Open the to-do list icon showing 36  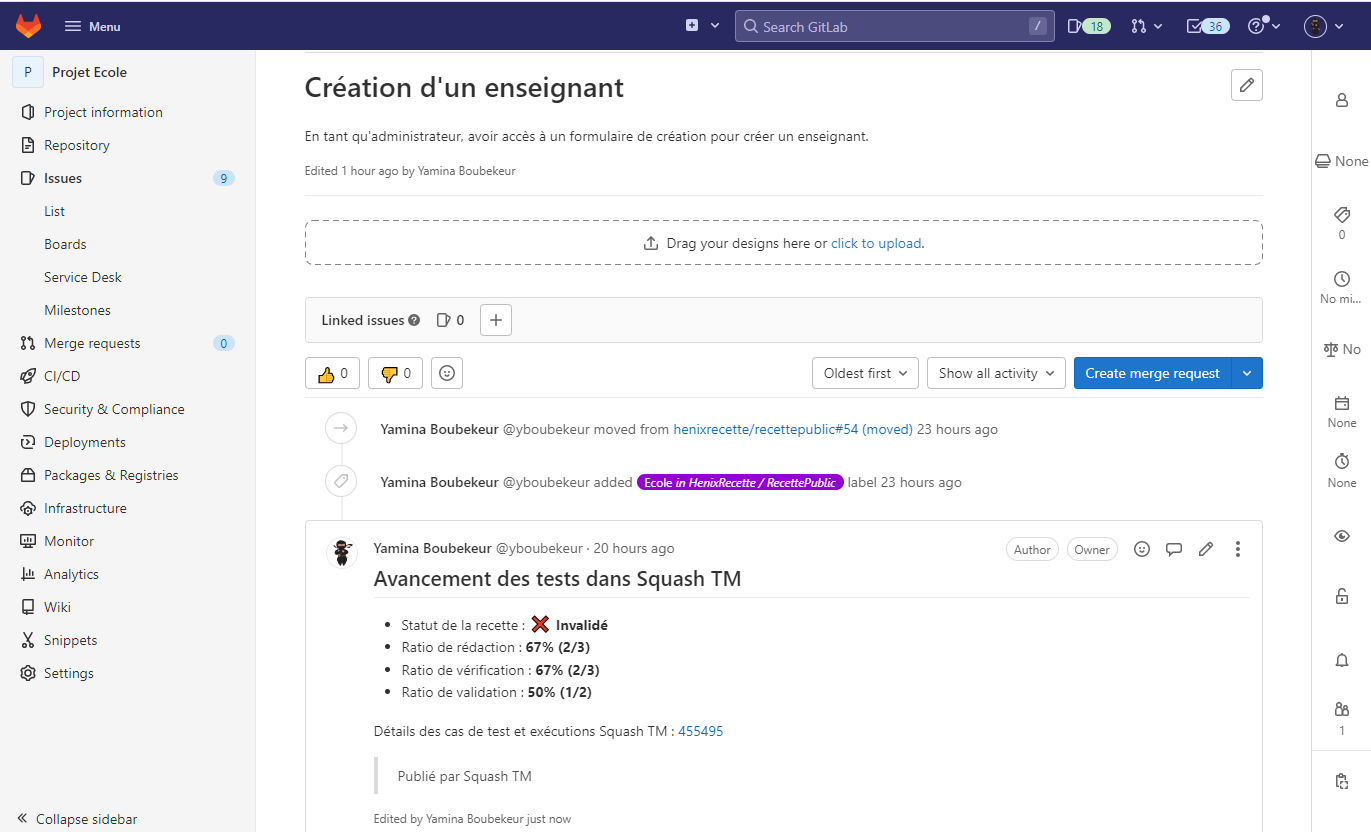point(1207,25)
